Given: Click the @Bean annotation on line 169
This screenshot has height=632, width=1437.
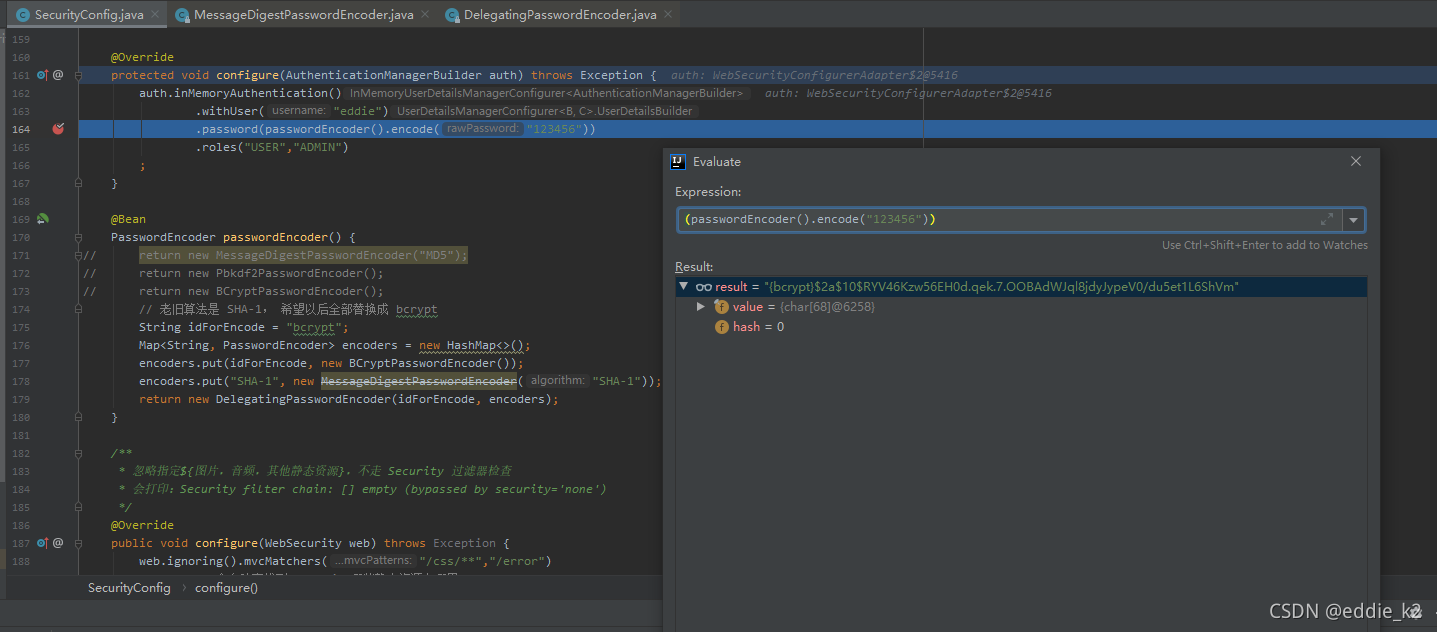Looking at the screenshot, I should coord(128,219).
